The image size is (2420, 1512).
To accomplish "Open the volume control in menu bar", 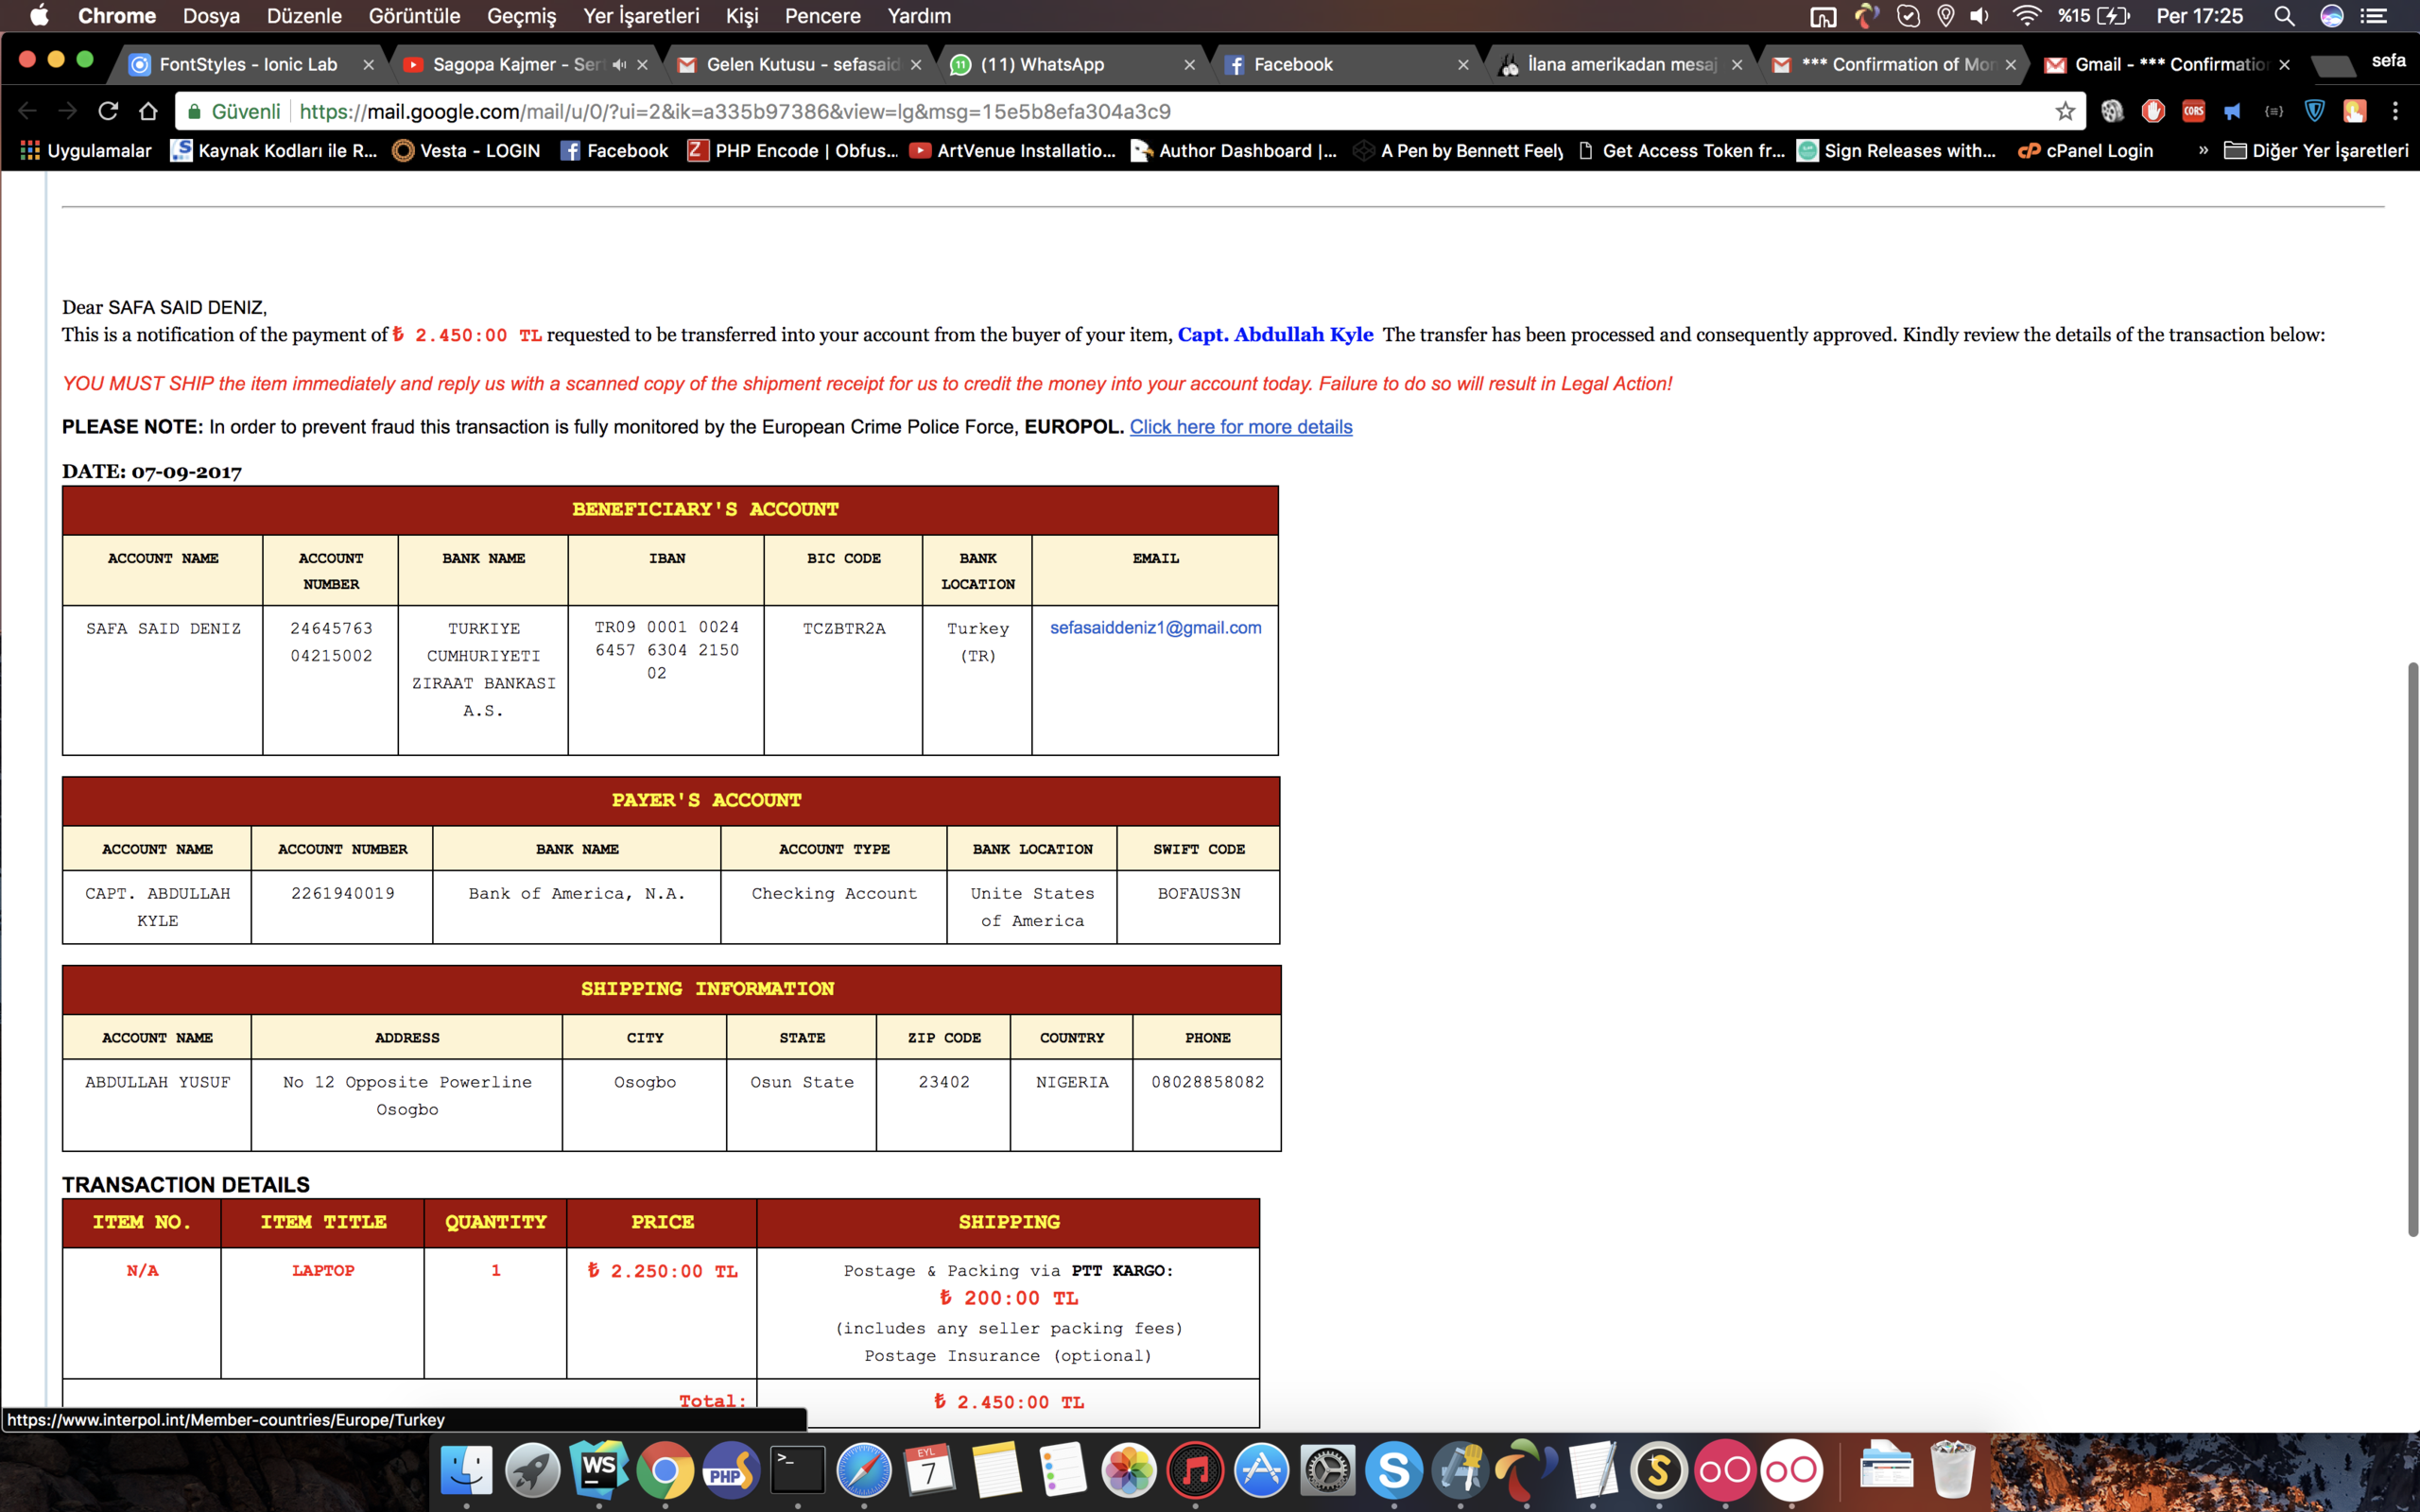I will pyautogui.click(x=1980, y=16).
